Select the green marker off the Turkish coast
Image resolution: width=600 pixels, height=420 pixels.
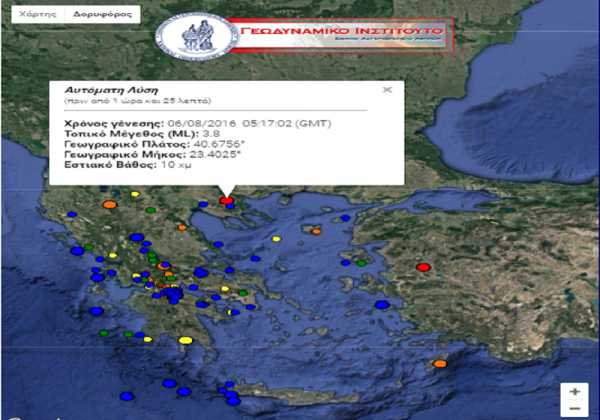click(361, 262)
